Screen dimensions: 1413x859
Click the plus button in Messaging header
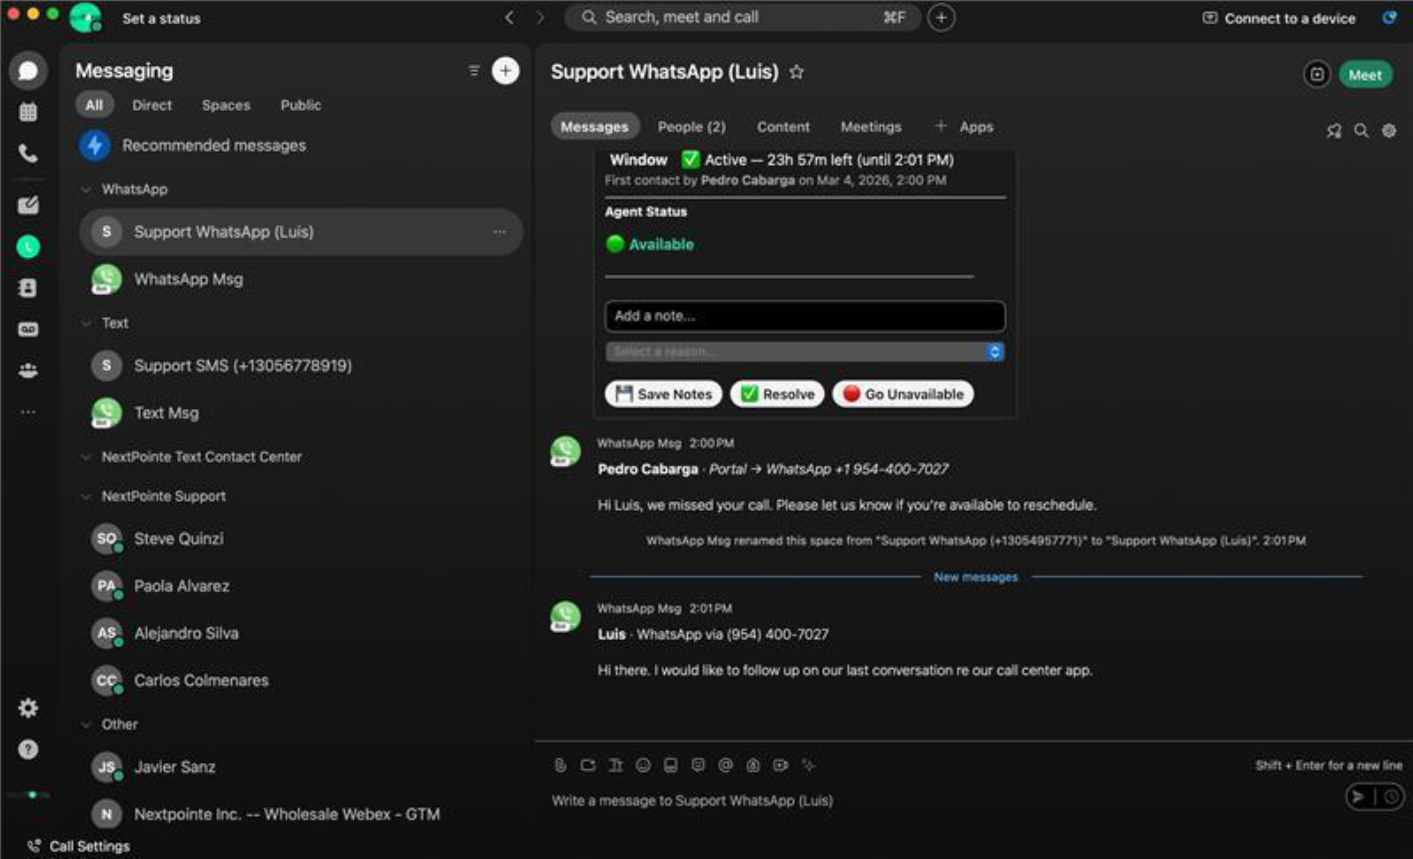(506, 71)
